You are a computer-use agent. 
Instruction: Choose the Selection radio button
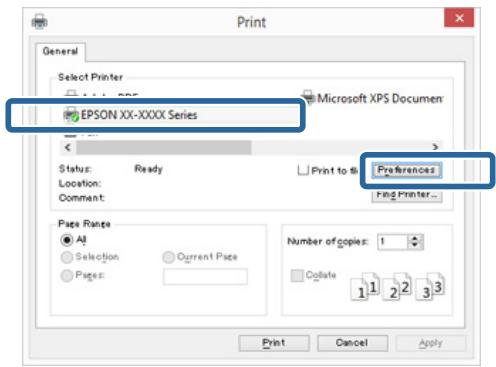(x=67, y=257)
